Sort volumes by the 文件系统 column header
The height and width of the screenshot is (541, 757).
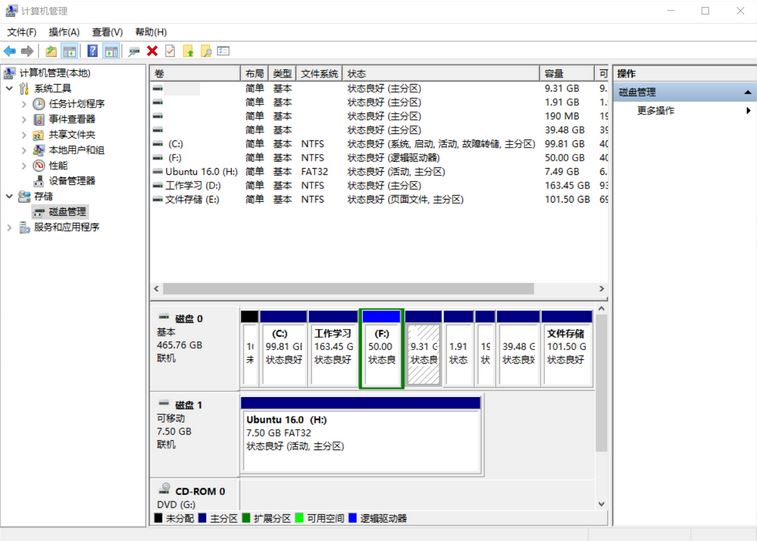319,74
